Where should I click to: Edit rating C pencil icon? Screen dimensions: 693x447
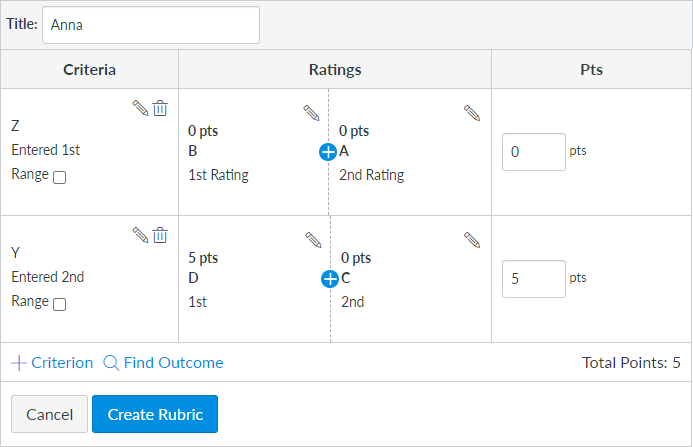pyautogui.click(x=472, y=240)
